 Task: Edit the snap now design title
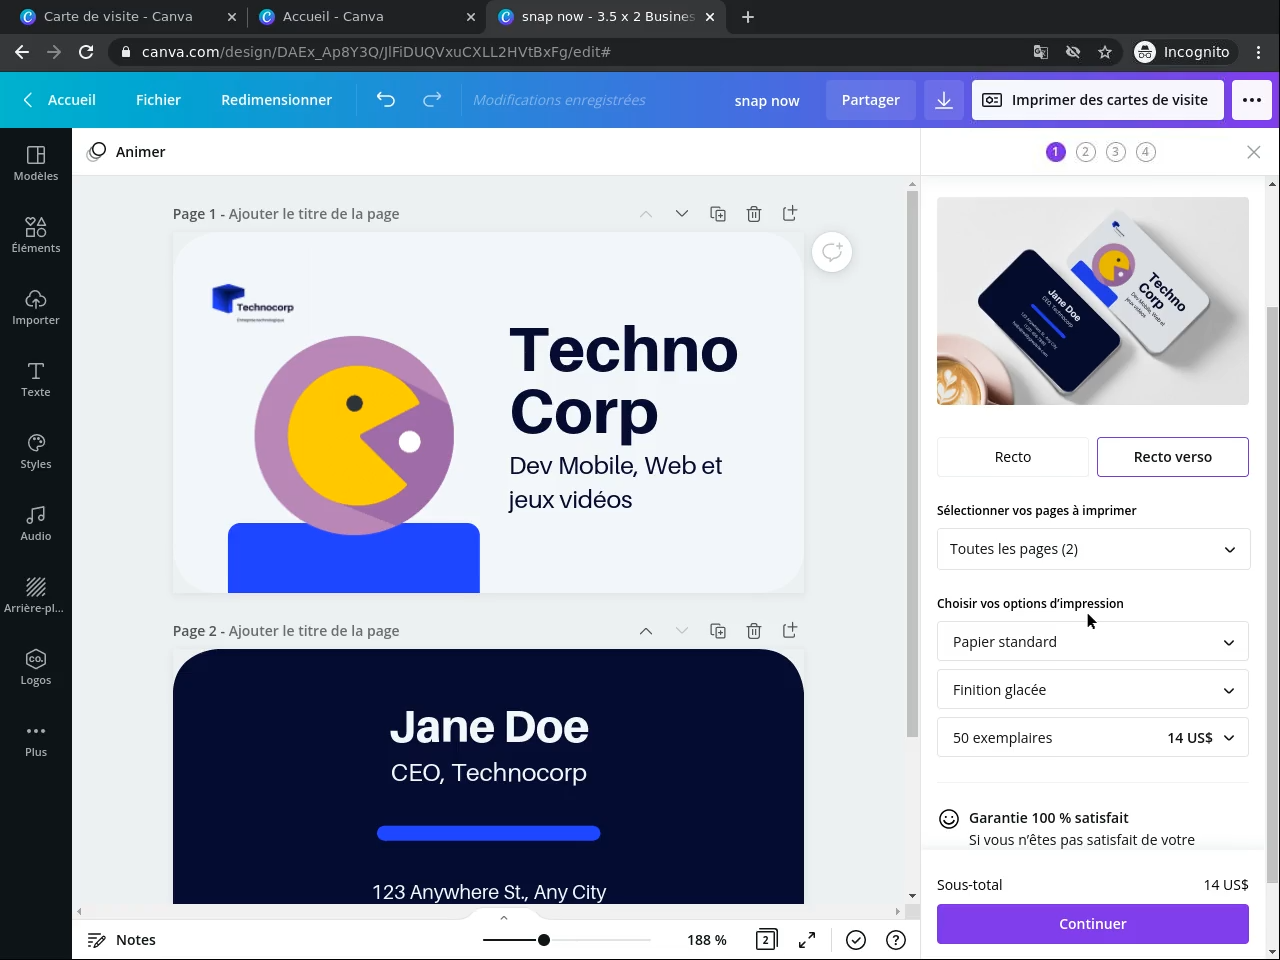767,101
